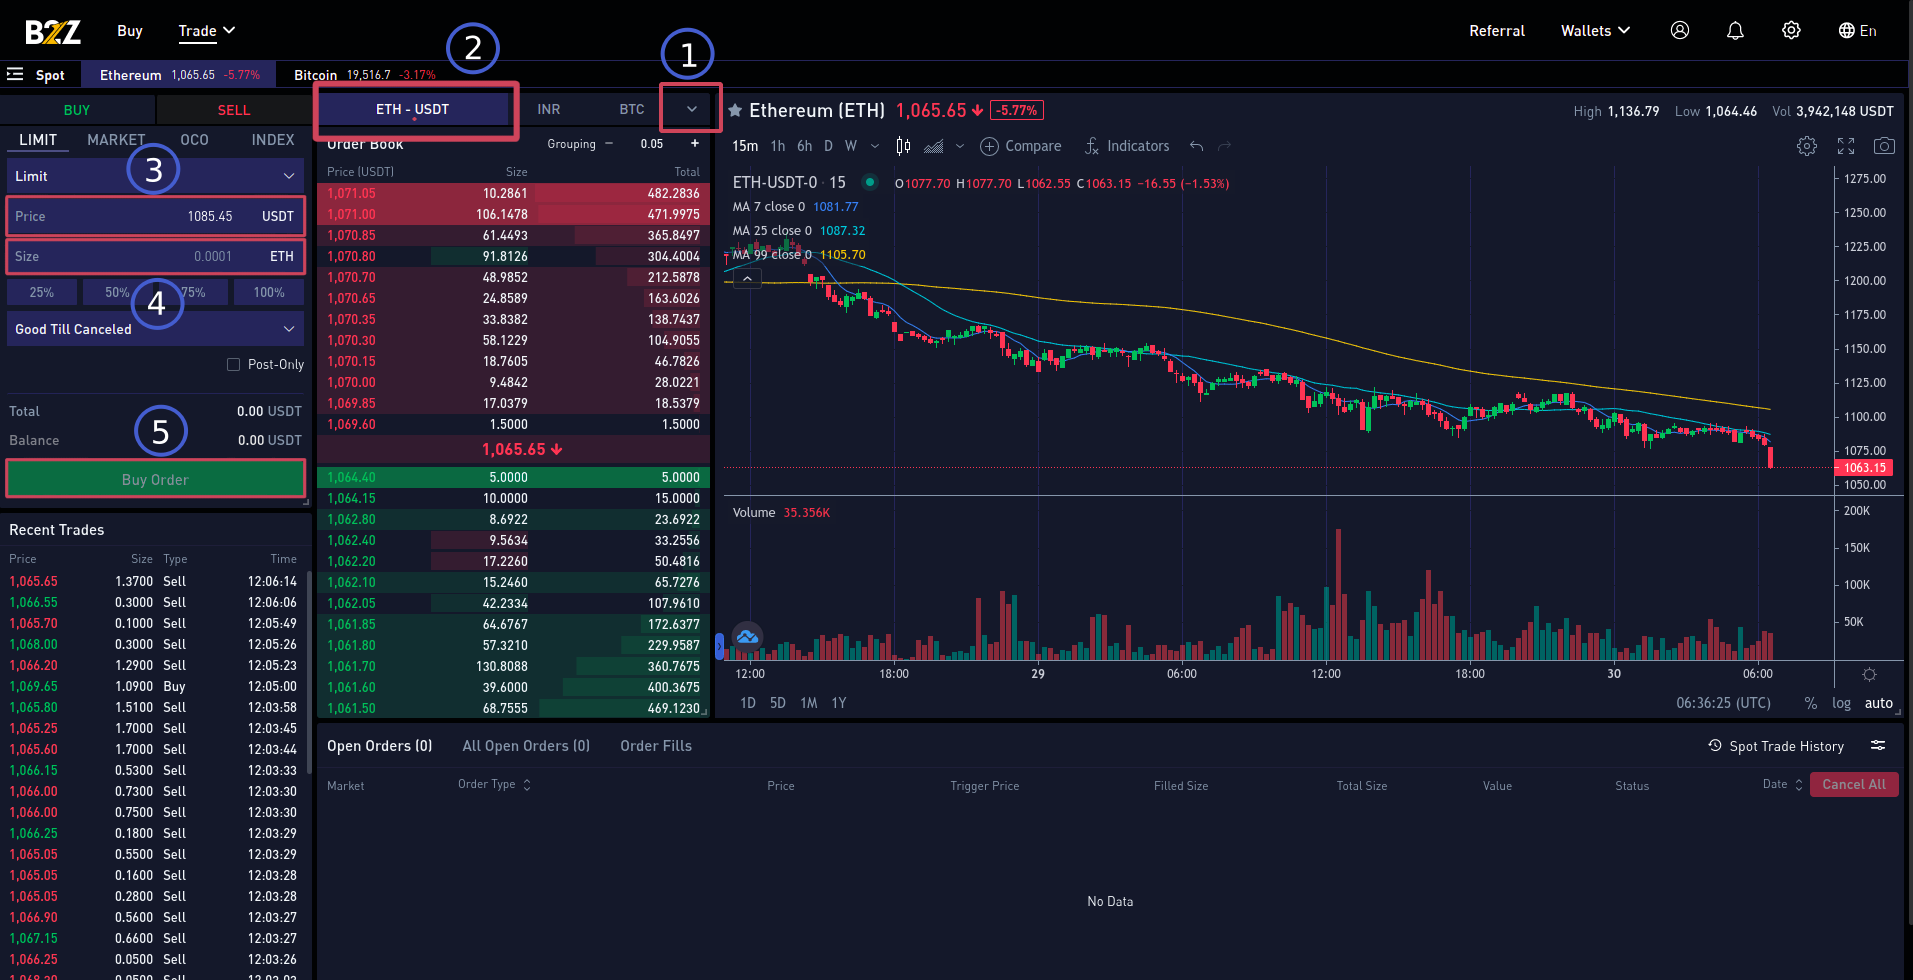
Task: Switch to the BTC market tab
Action: (x=632, y=109)
